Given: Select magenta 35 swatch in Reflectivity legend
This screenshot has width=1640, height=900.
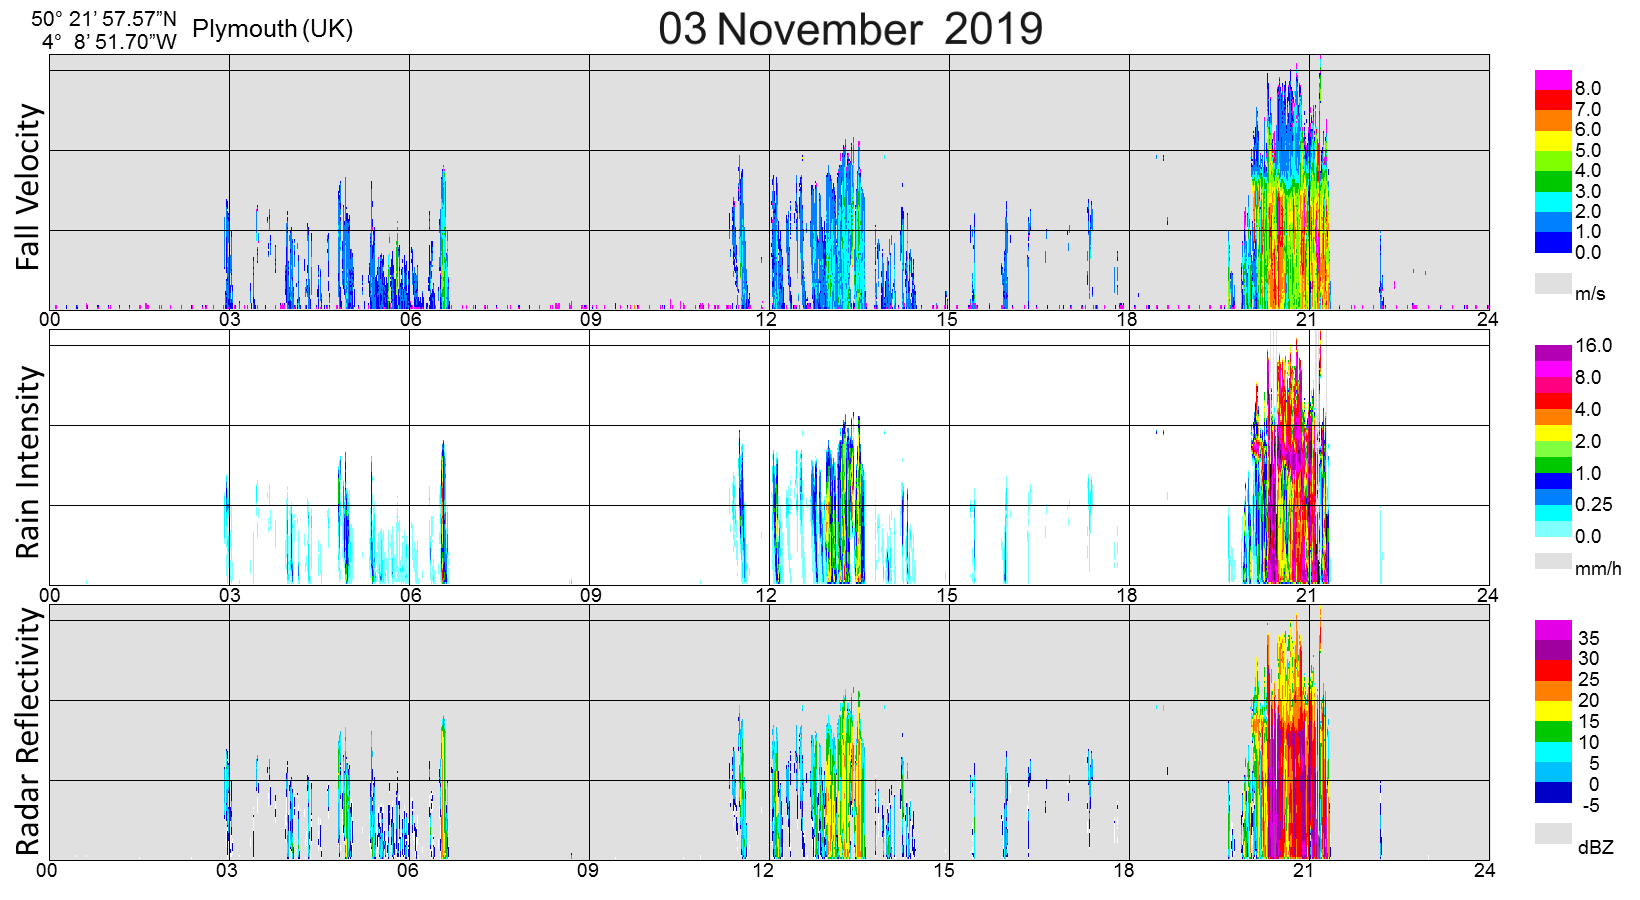Looking at the screenshot, I should point(1553,630).
